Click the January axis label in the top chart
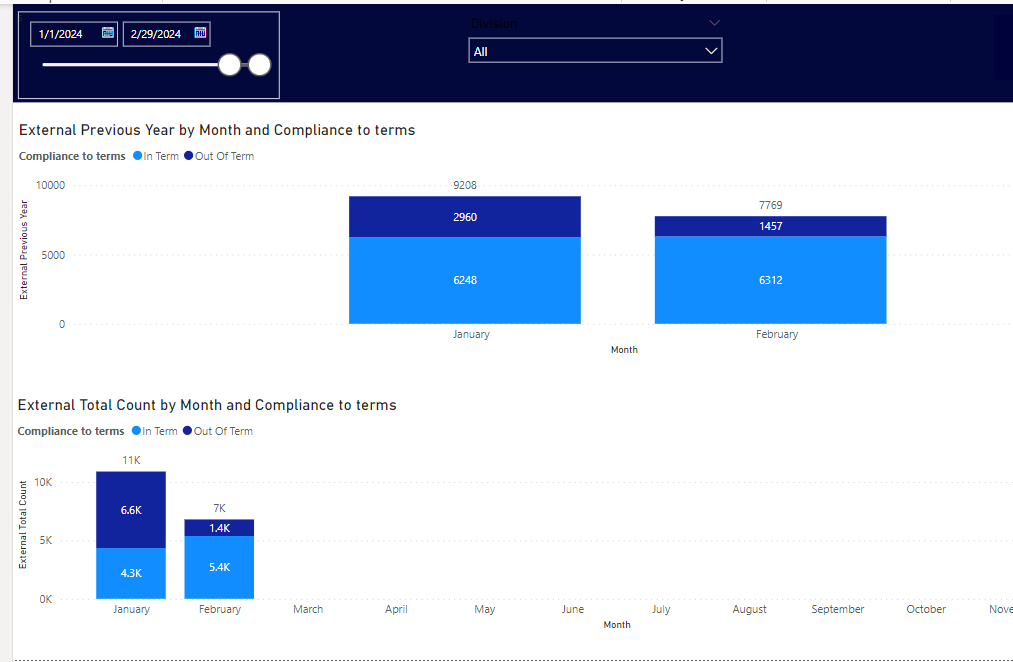 471,334
